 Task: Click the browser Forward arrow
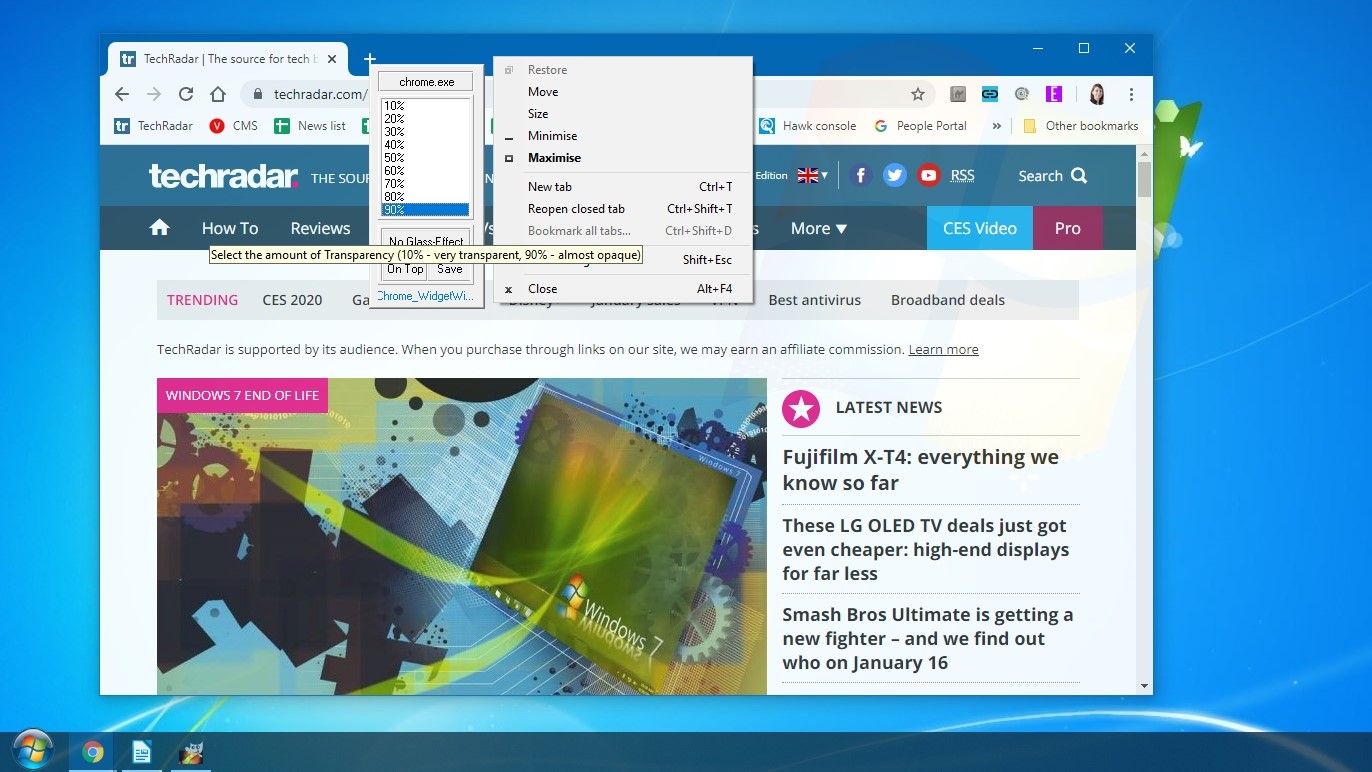click(154, 94)
